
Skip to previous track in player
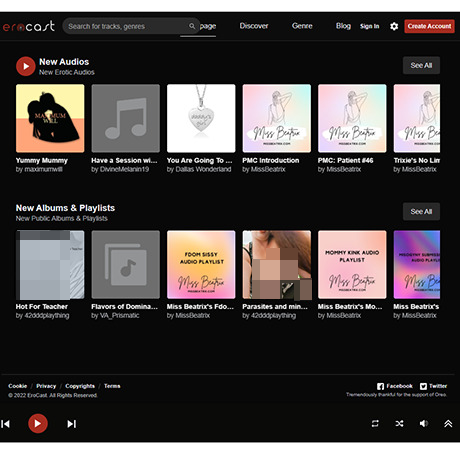pyautogui.click(x=6, y=424)
